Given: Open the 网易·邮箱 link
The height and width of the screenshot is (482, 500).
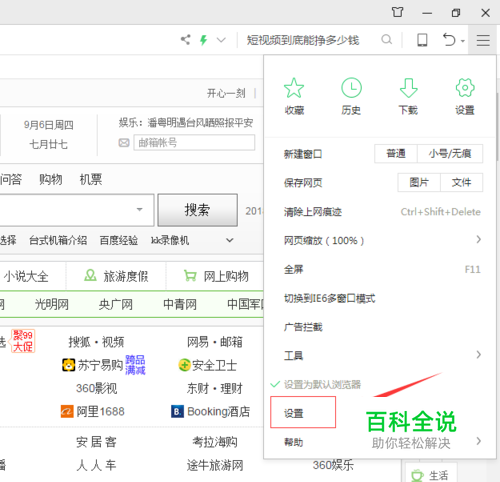Looking at the screenshot, I should tap(215, 342).
